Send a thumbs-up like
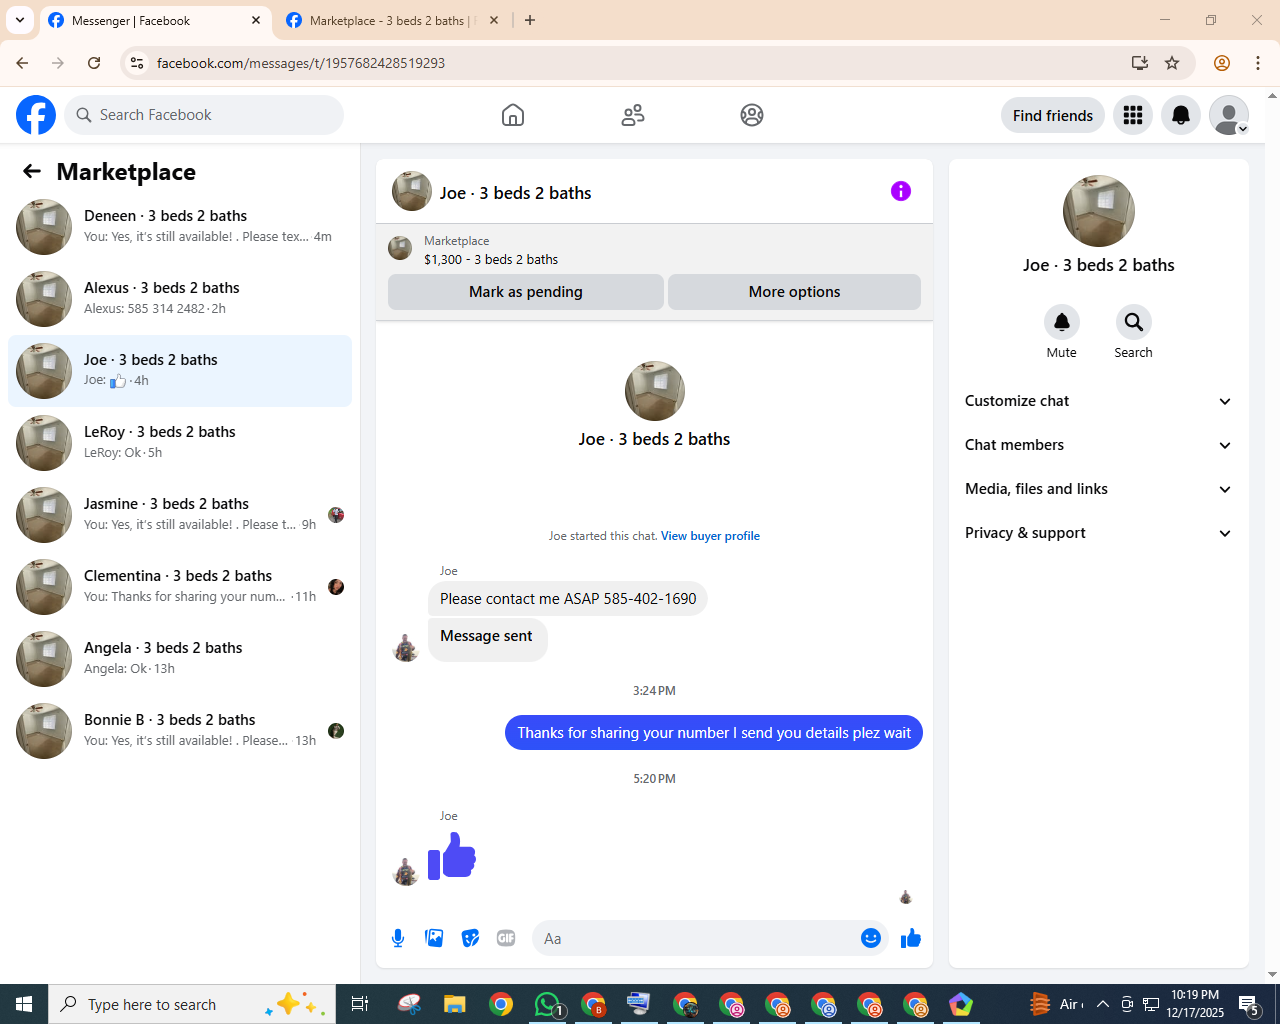Image resolution: width=1280 pixels, height=1024 pixels. pos(911,938)
